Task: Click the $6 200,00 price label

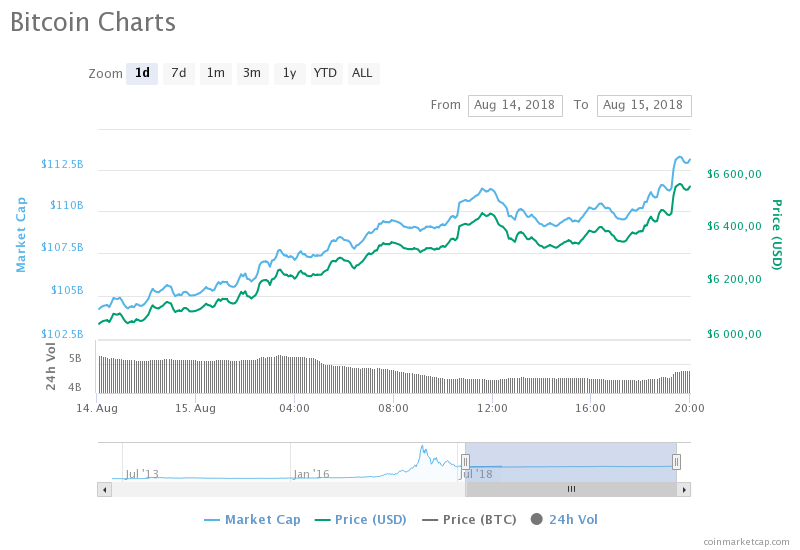Action: pos(734,279)
